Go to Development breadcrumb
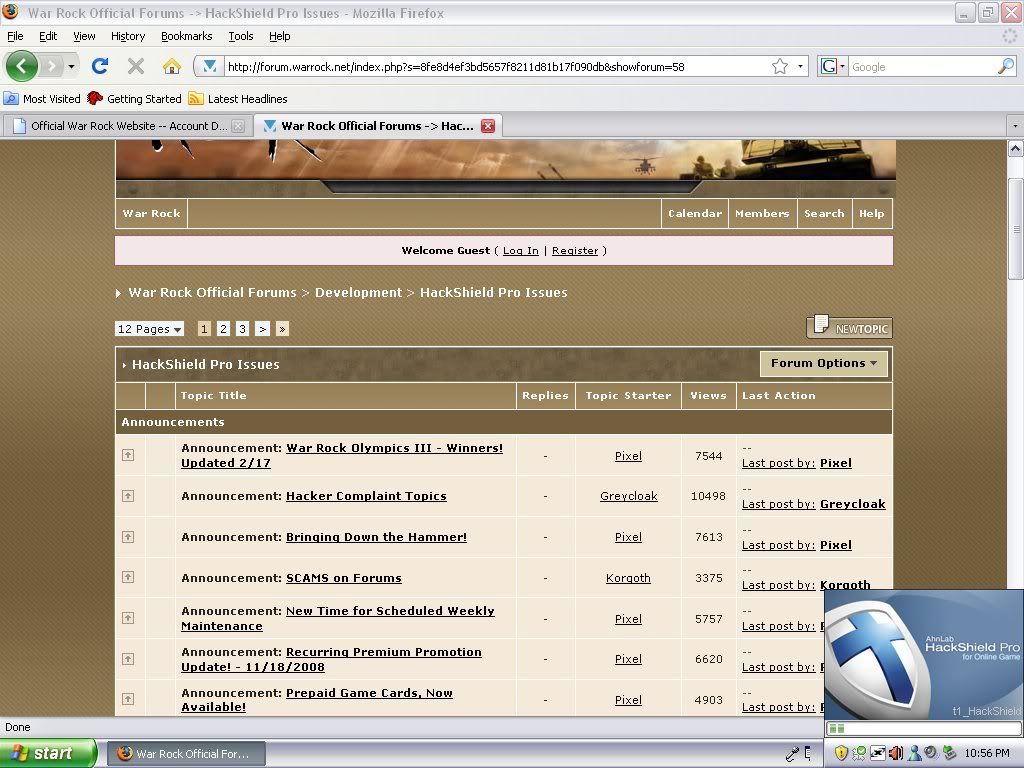 pyautogui.click(x=359, y=293)
